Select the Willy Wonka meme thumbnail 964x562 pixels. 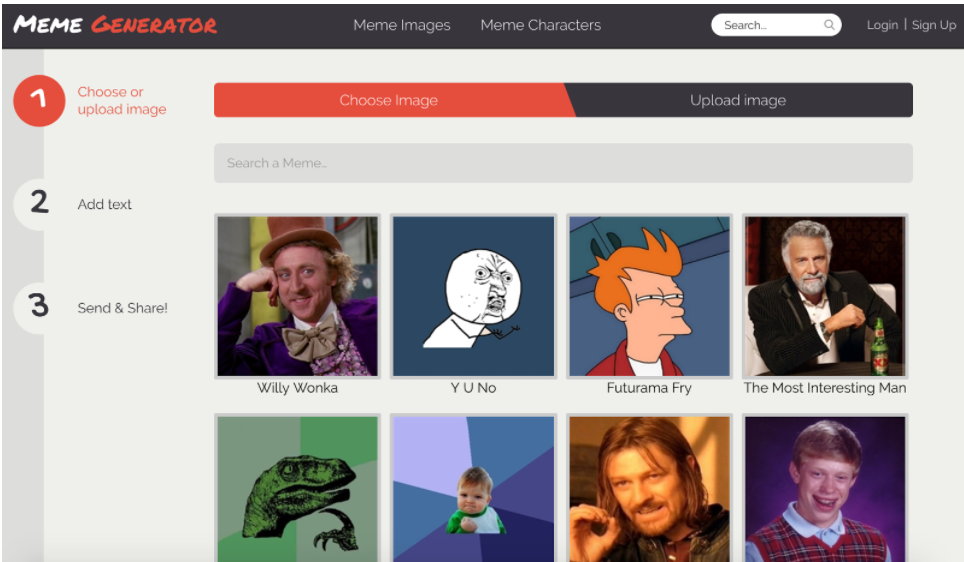[298, 296]
